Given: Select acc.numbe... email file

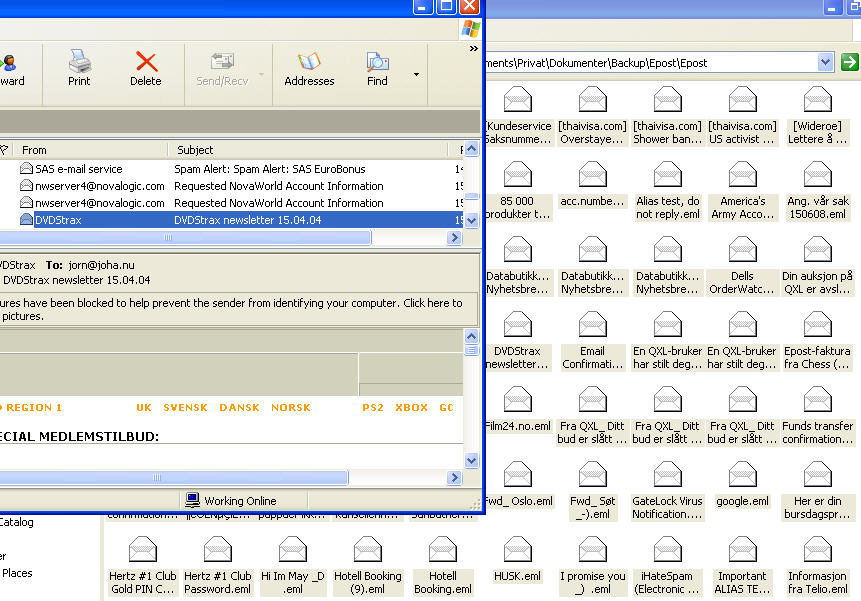Looking at the screenshot, I should [x=592, y=185].
